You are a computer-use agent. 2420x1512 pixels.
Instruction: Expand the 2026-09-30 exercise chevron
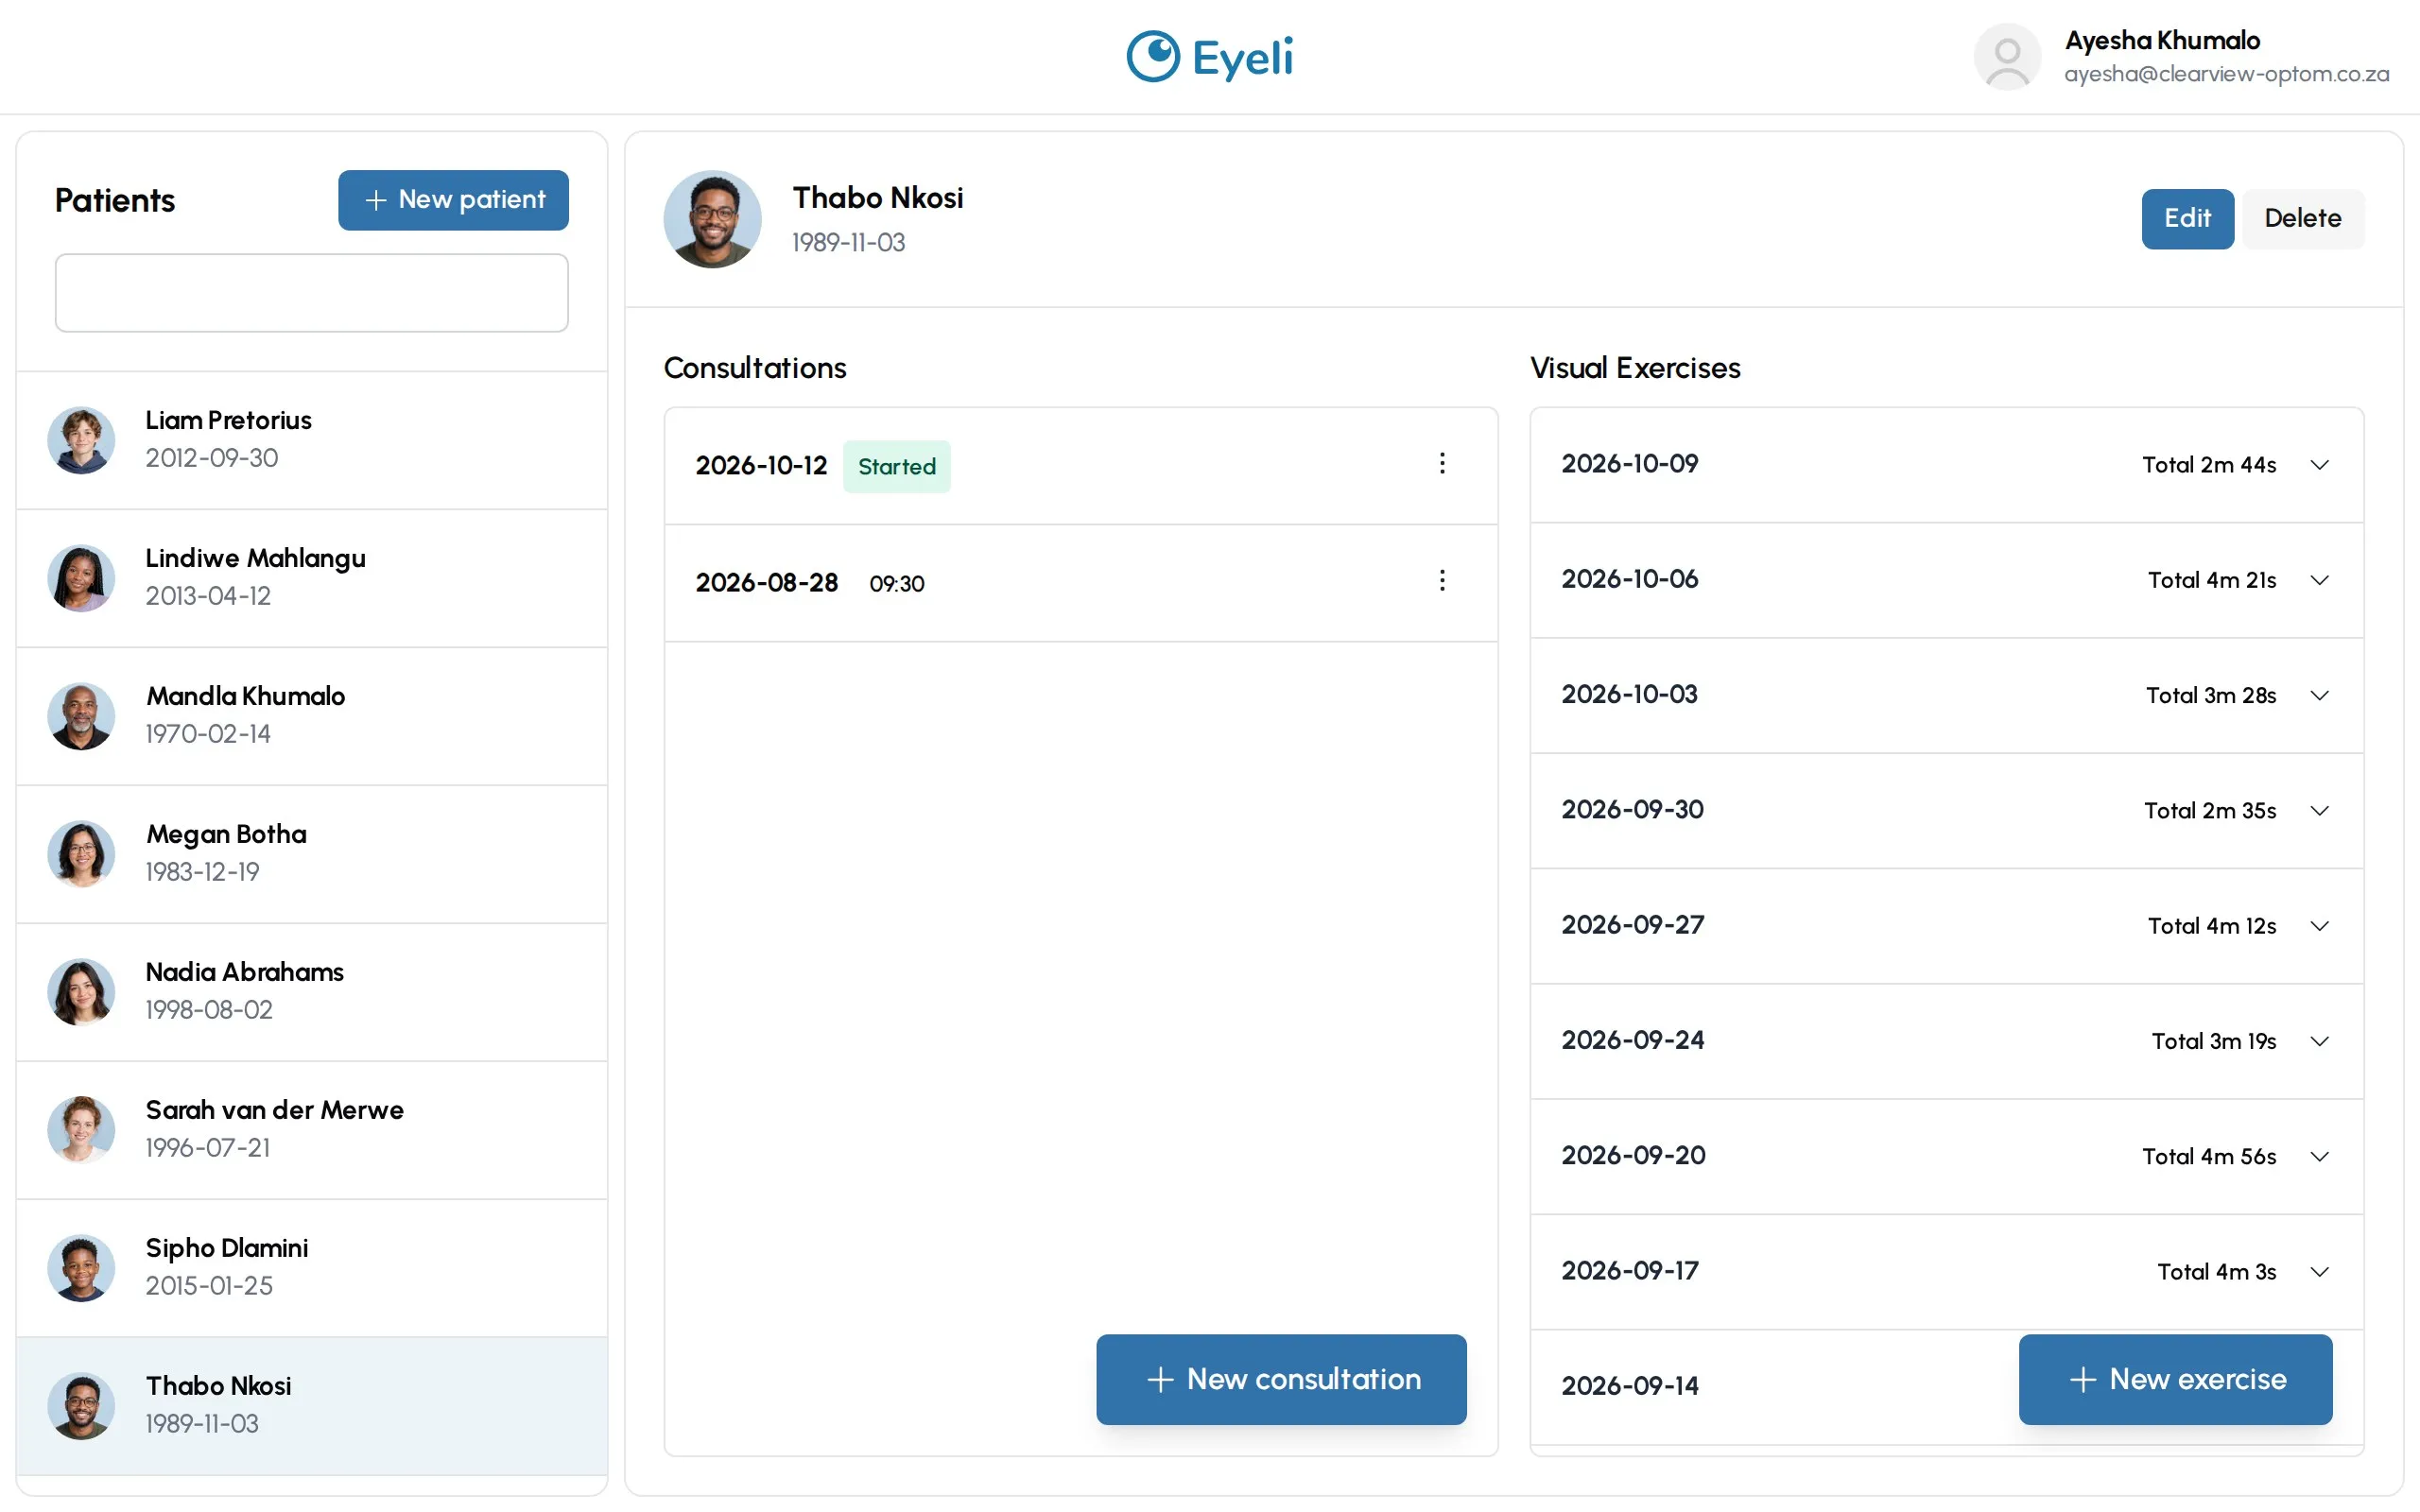coord(2320,810)
